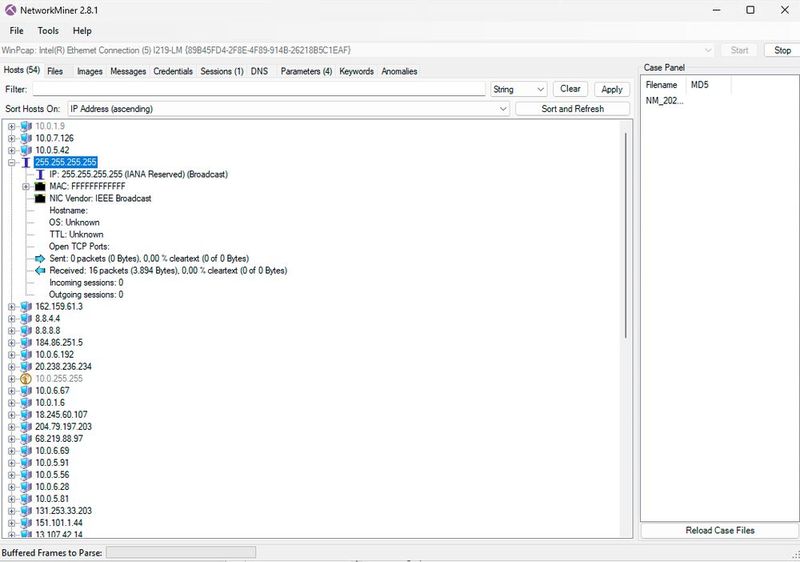Click the Stop capture button

click(782, 50)
